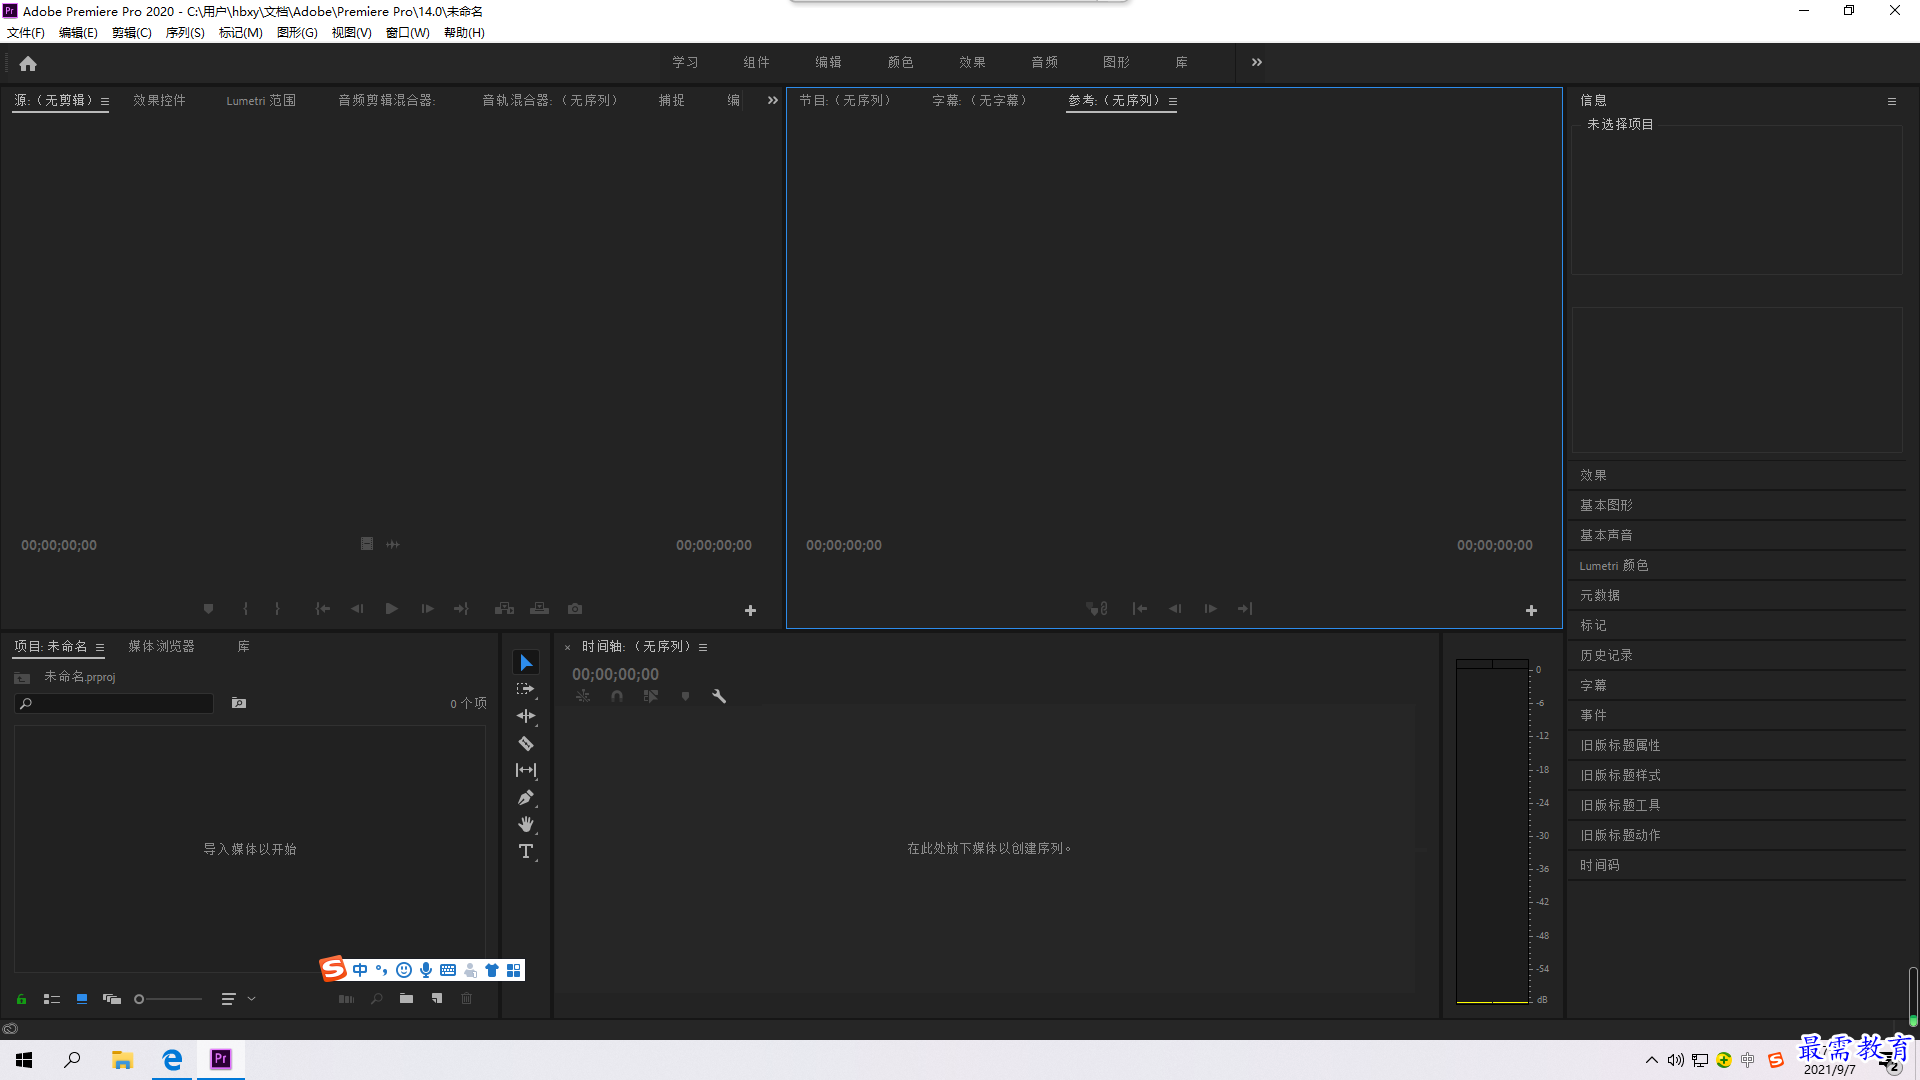1920x1080 pixels.
Task: Click New Item icon in project panel
Action: tap(437, 999)
